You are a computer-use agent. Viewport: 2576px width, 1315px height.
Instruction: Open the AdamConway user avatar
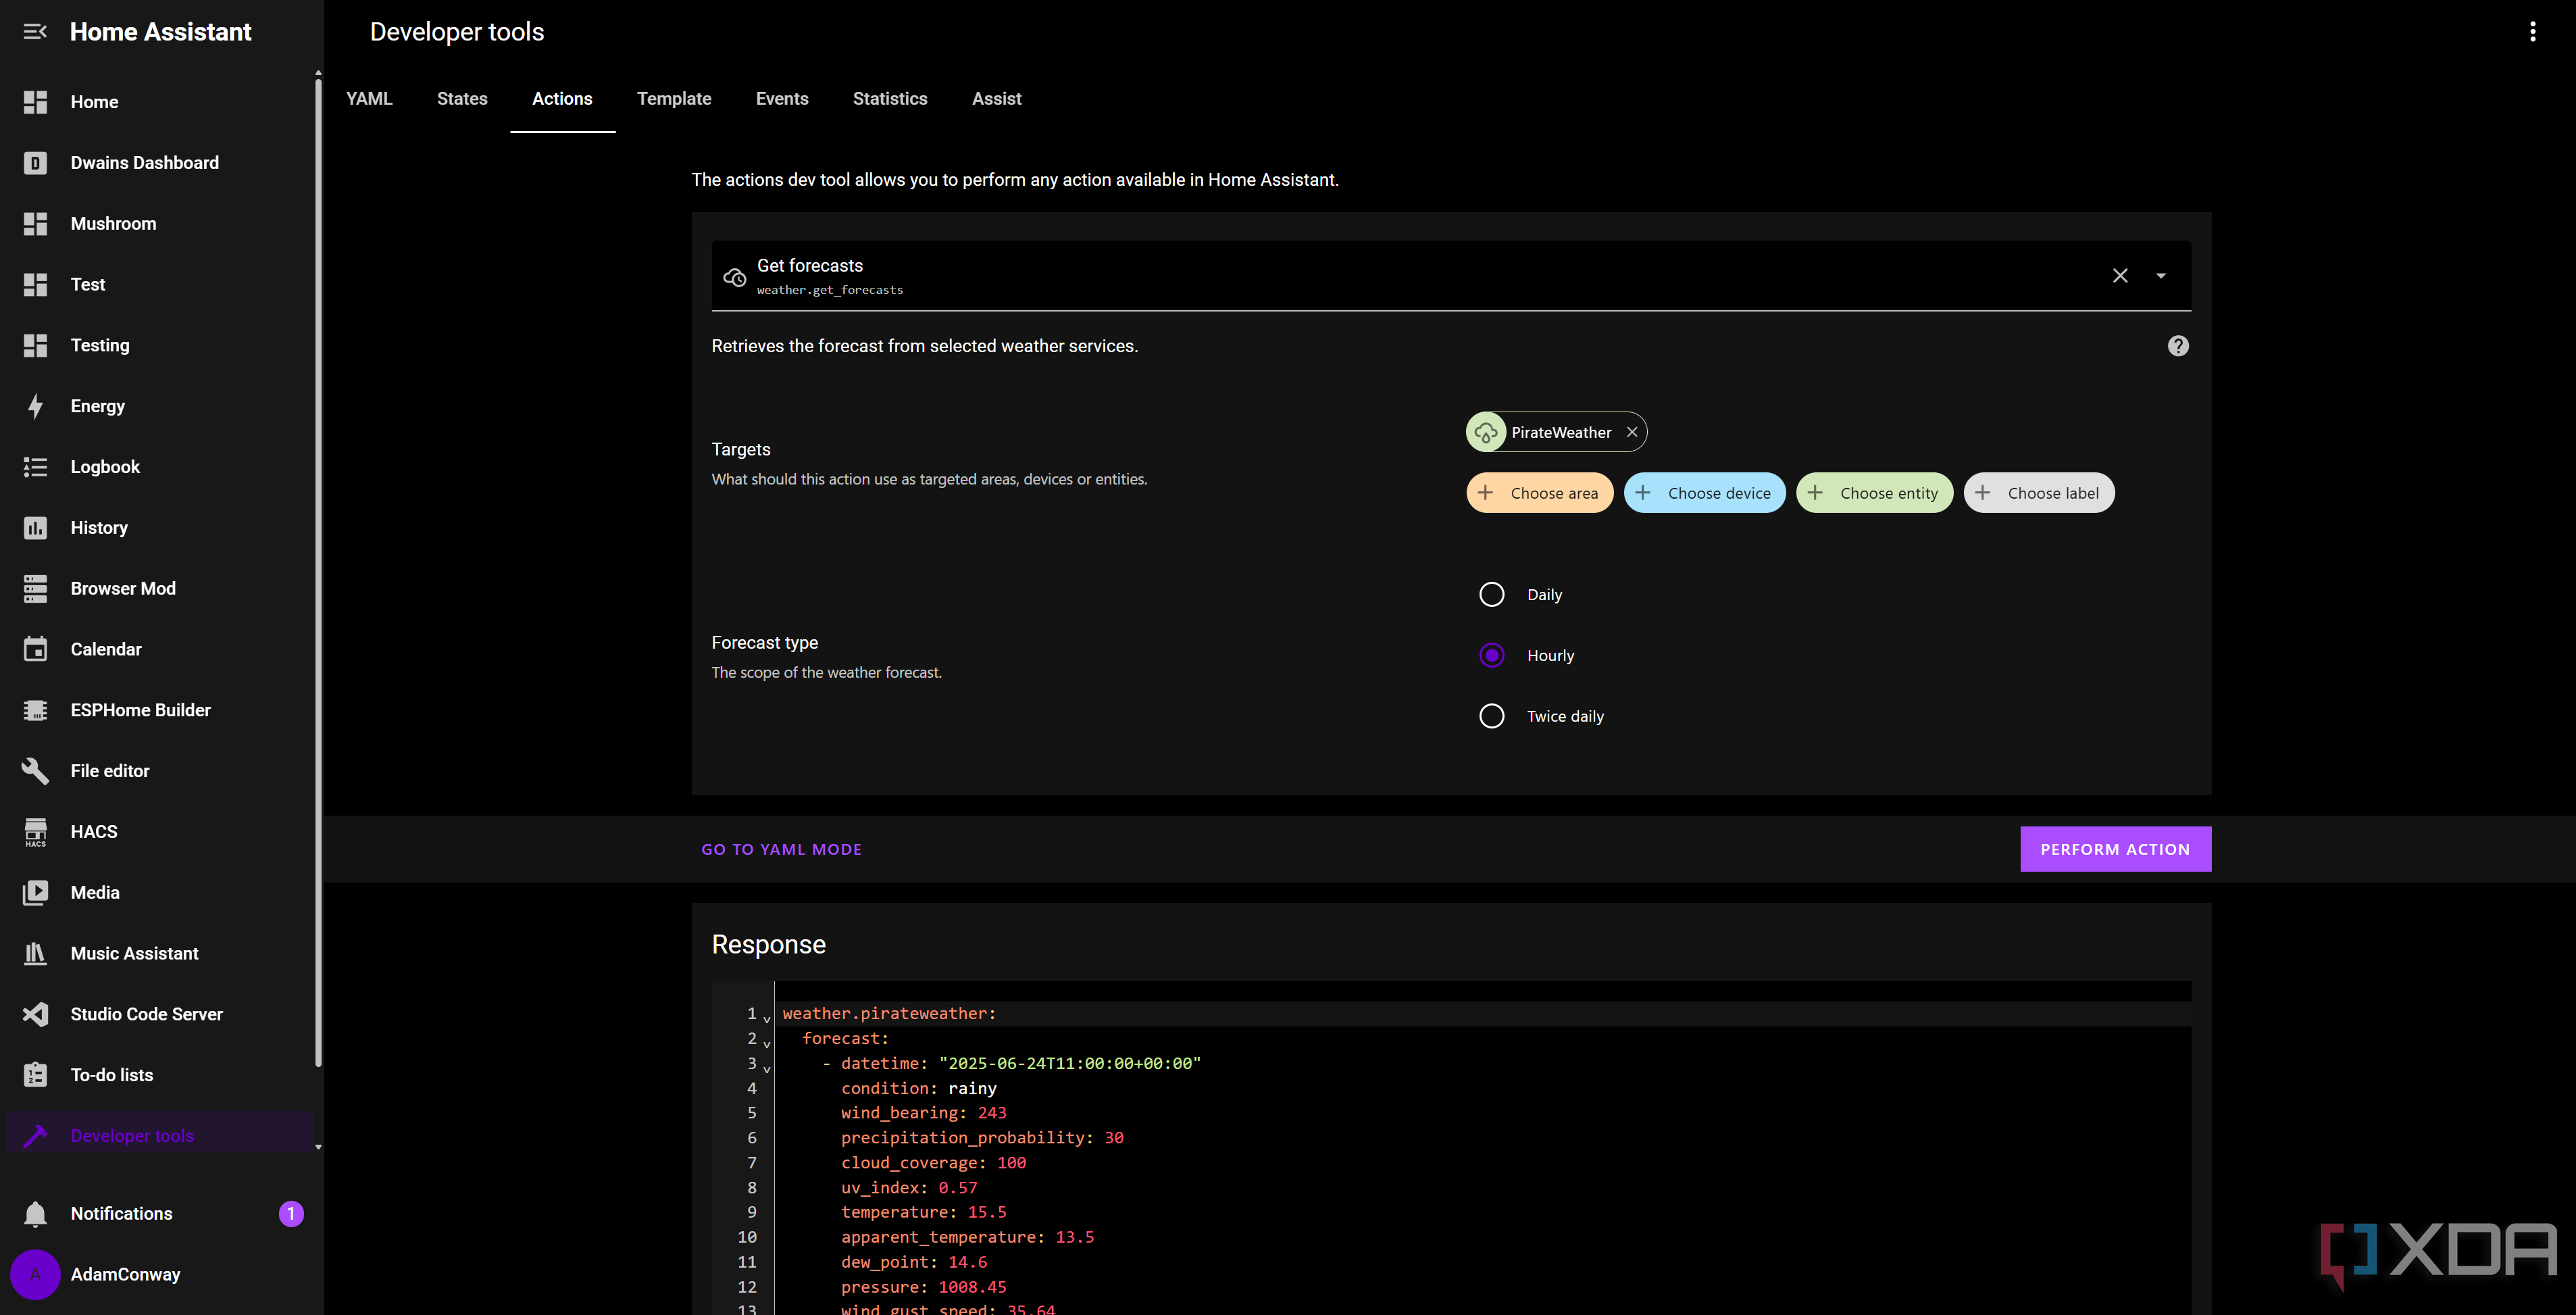tap(35, 1275)
